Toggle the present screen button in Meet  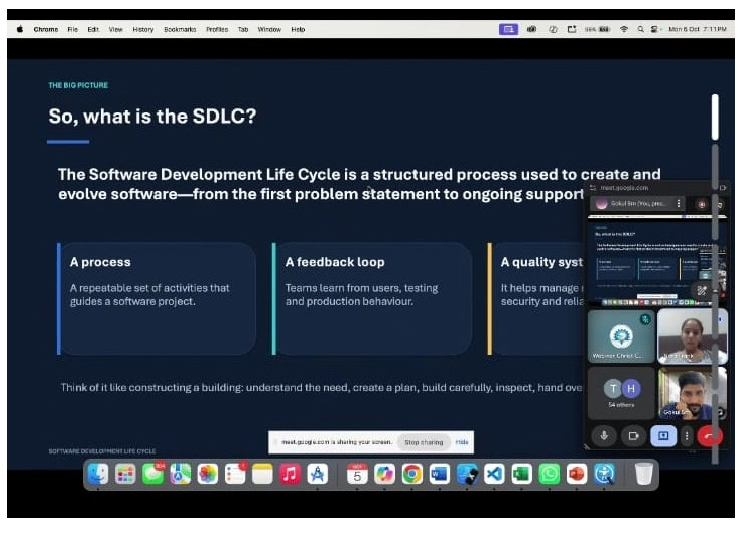point(663,436)
